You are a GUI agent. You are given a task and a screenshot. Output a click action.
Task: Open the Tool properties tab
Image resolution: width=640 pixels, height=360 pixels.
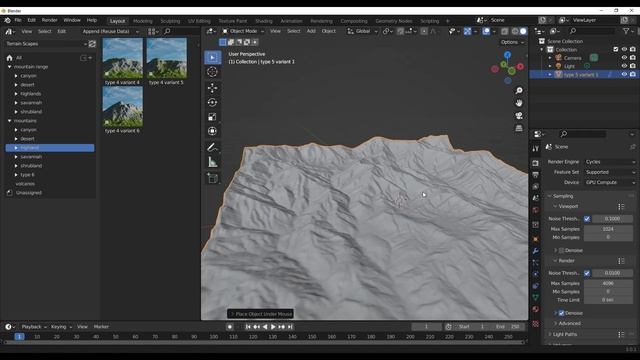pyautogui.click(x=536, y=149)
